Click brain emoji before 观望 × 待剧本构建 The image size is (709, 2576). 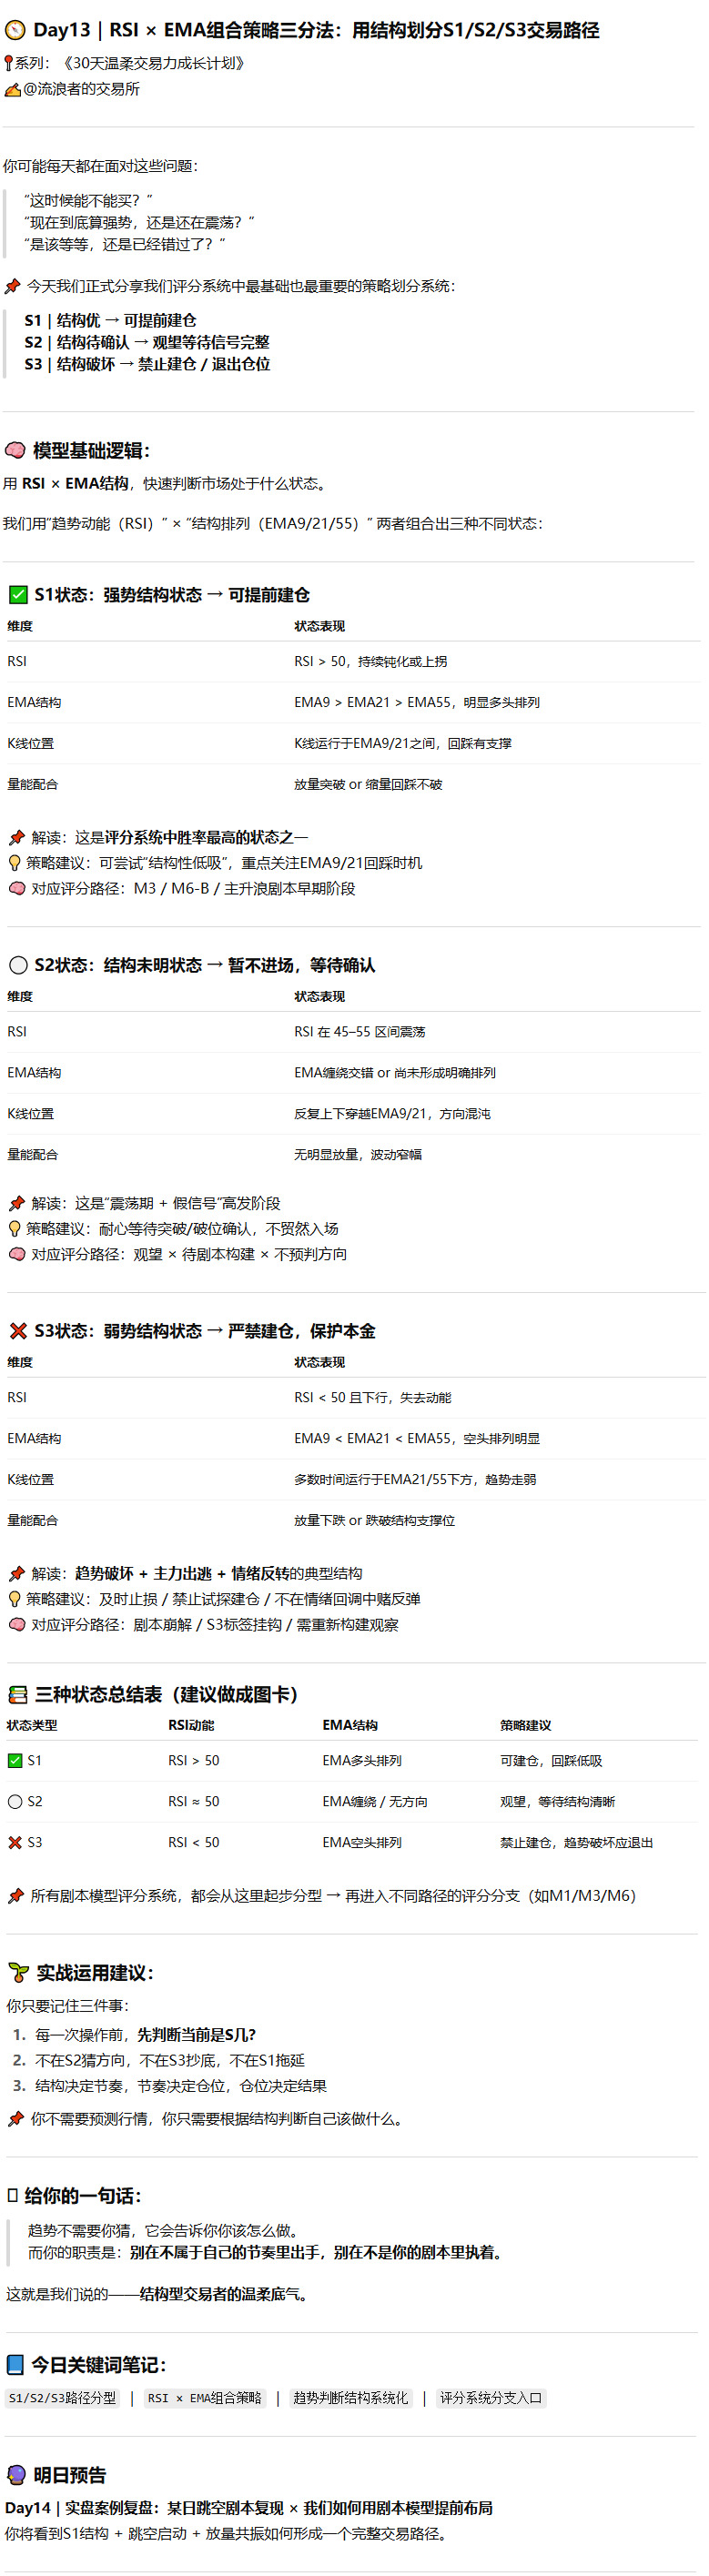17,1254
